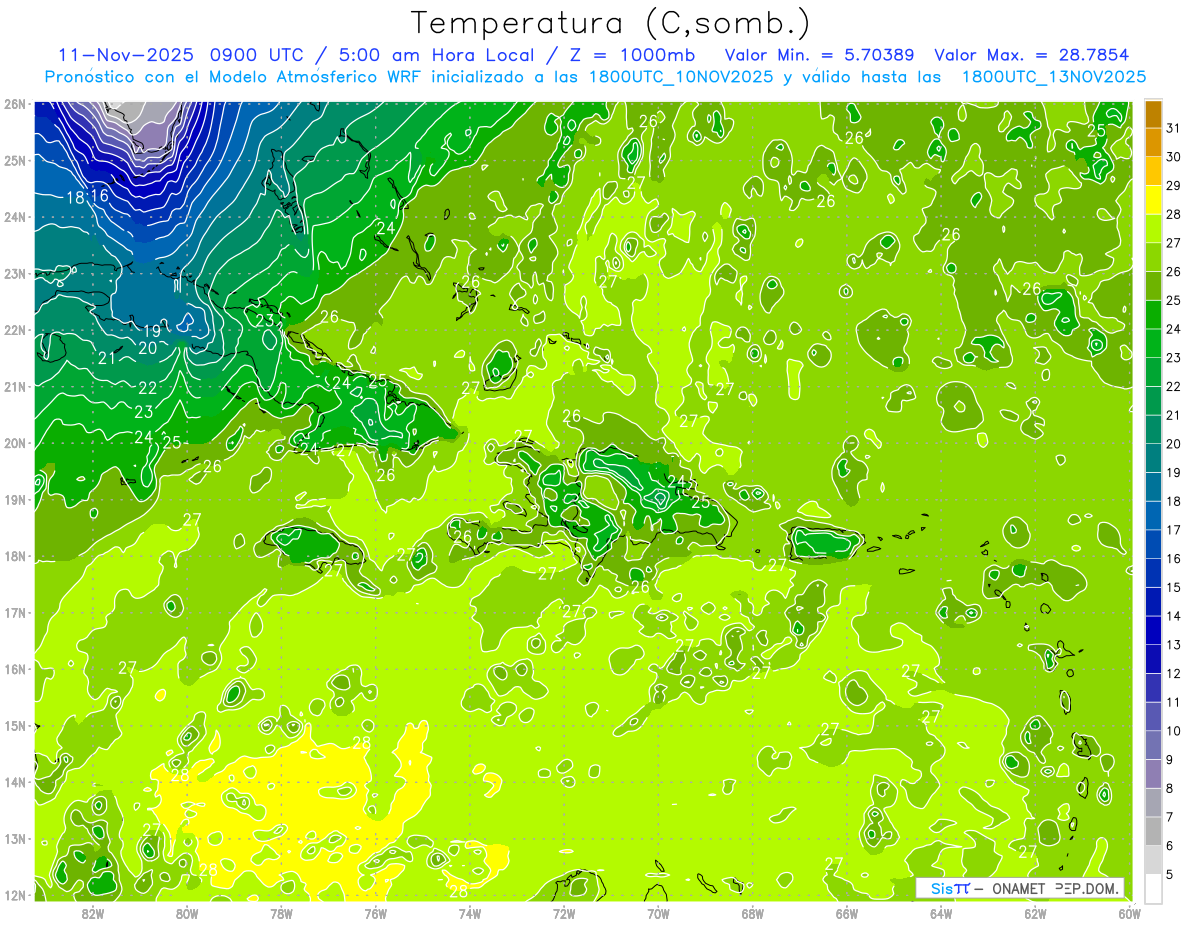Click the 64W longitude axis label
Viewport: 1200px width, 927px height.
(x=941, y=913)
